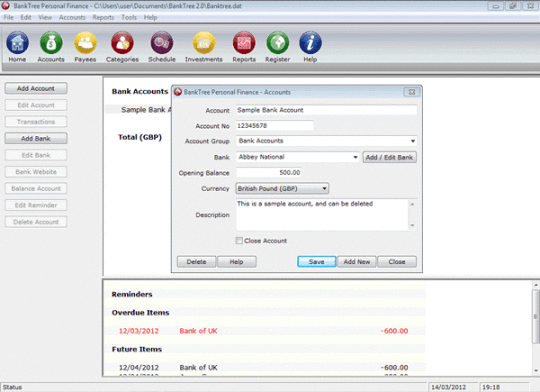The image size is (540, 392).
Task: Click the Total (GBP) label
Action: (140, 137)
